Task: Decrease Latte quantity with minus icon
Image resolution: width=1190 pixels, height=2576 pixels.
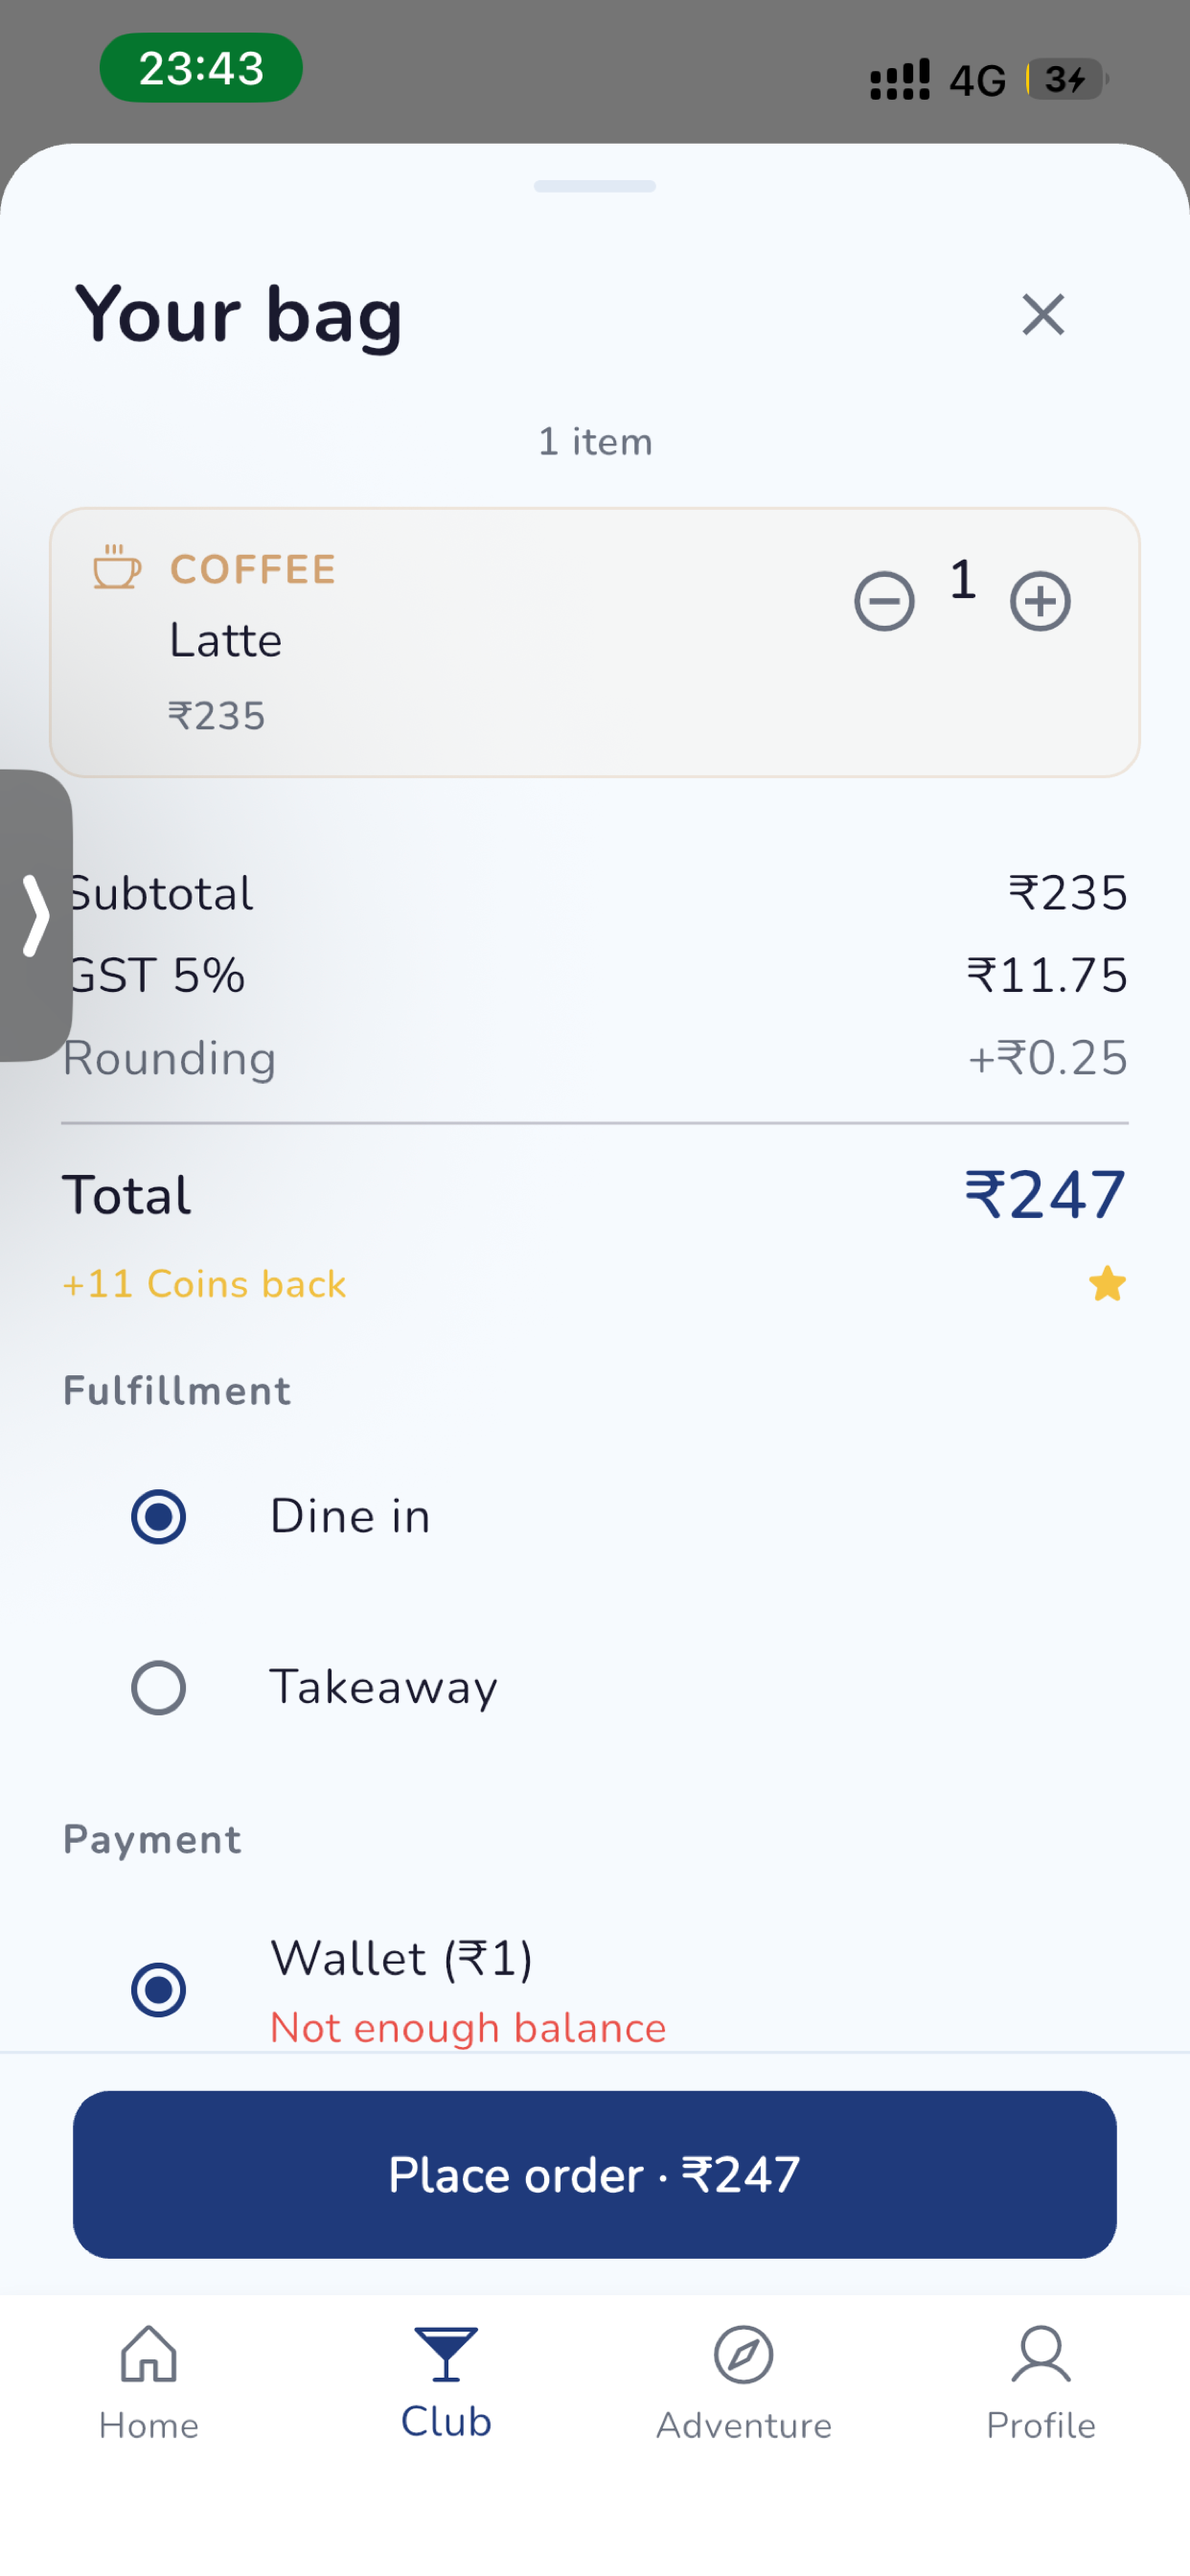Action: point(884,601)
